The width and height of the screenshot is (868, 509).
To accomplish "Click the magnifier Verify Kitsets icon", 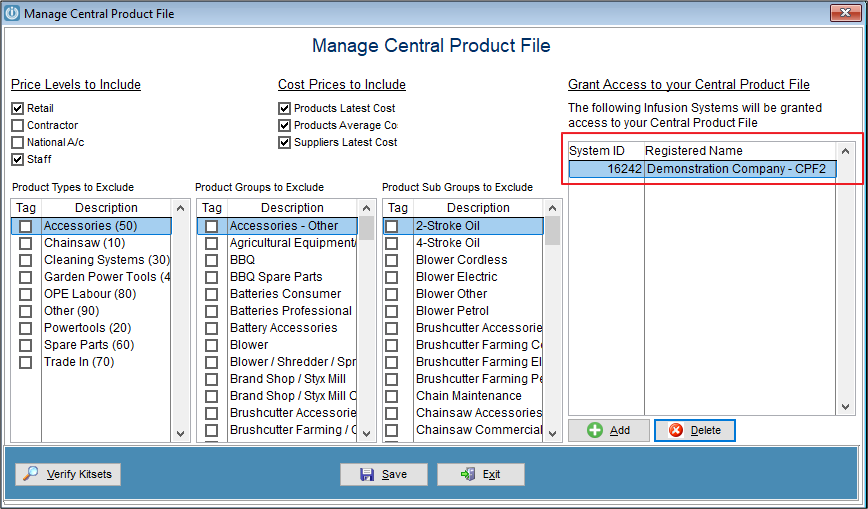I will point(30,474).
